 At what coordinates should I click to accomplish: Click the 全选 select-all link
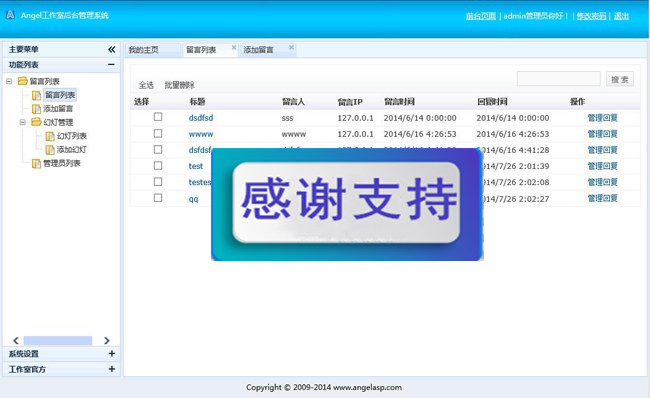tap(146, 85)
